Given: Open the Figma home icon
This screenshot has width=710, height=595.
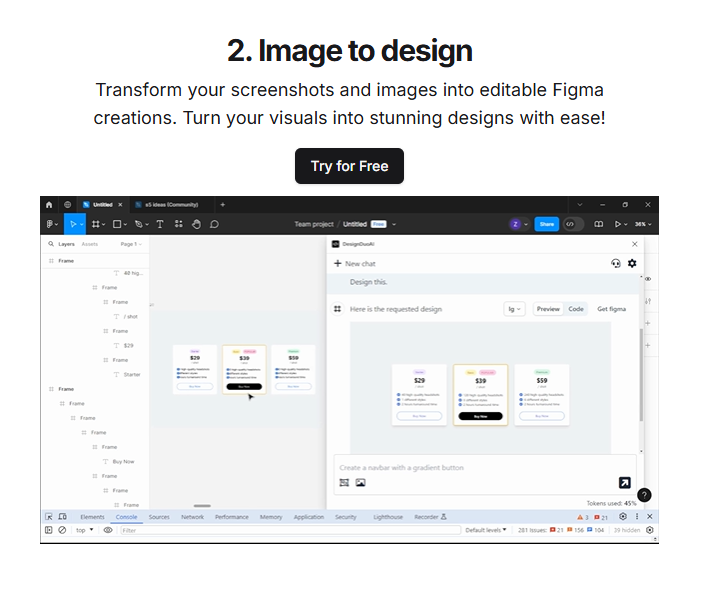Looking at the screenshot, I should [x=49, y=205].
